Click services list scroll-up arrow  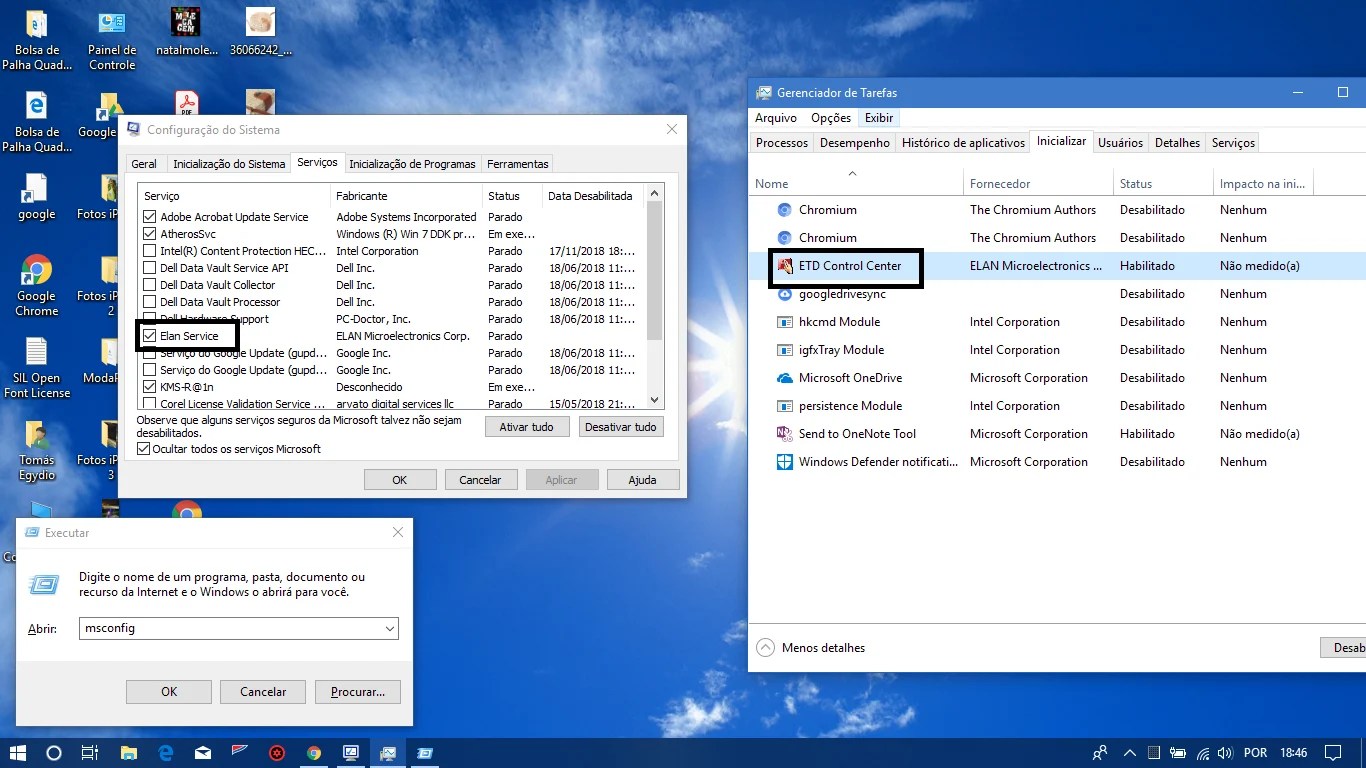click(655, 192)
